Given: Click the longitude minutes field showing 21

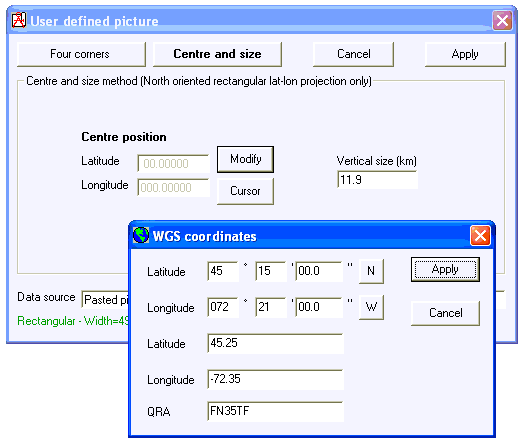Looking at the screenshot, I should 271,307.
